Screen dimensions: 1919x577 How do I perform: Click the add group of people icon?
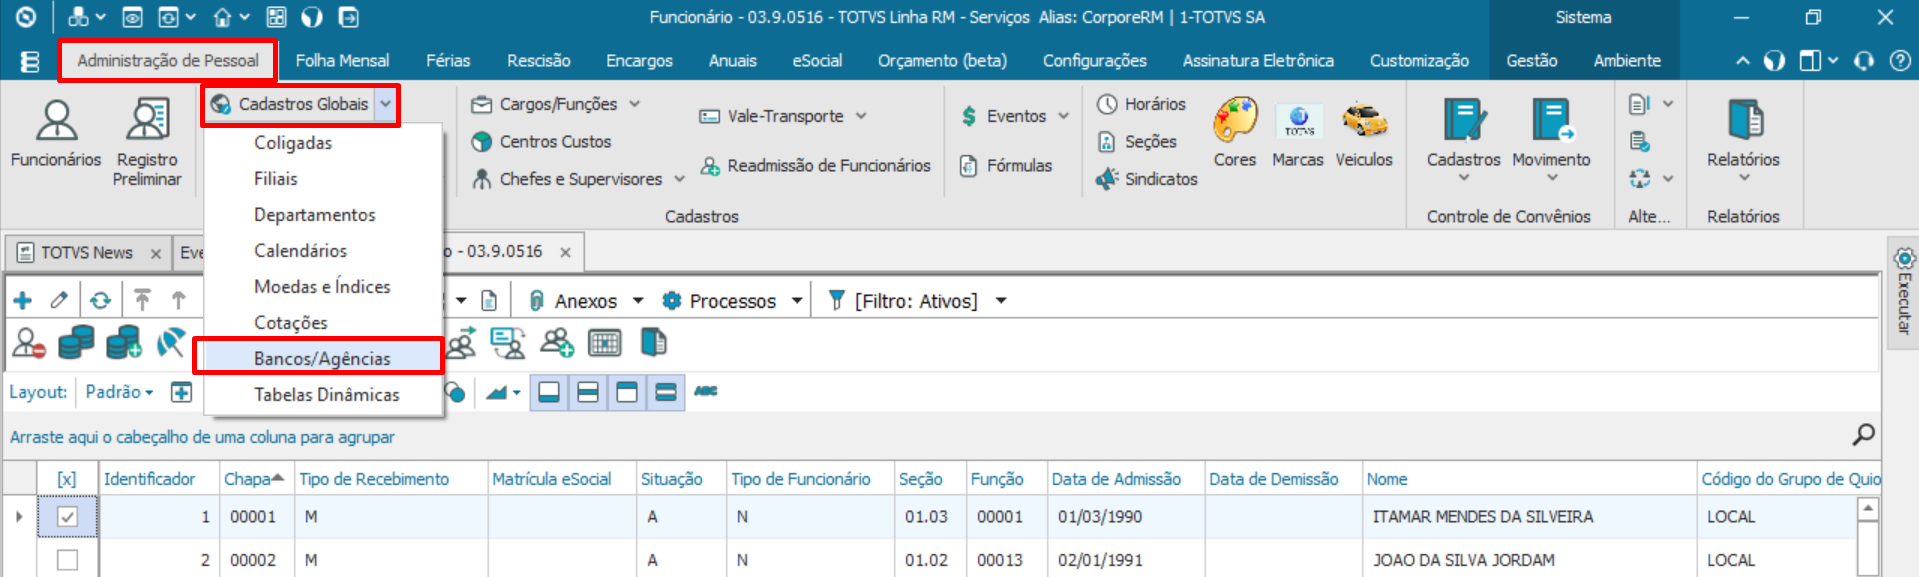(556, 343)
